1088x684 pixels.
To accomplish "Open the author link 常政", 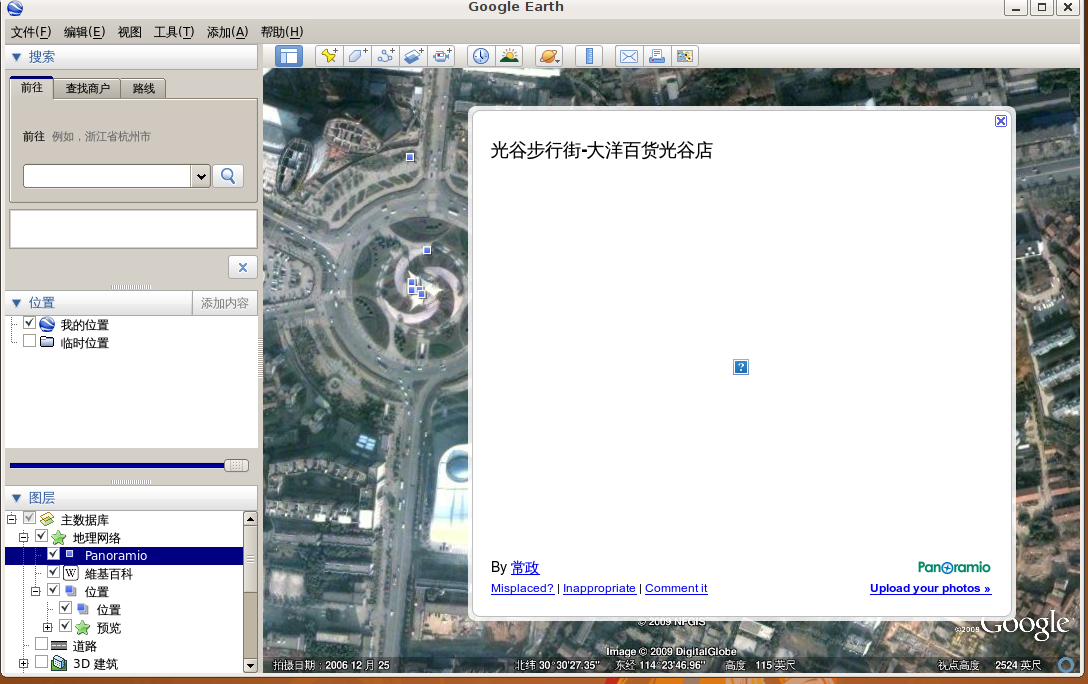I will coord(525,567).
